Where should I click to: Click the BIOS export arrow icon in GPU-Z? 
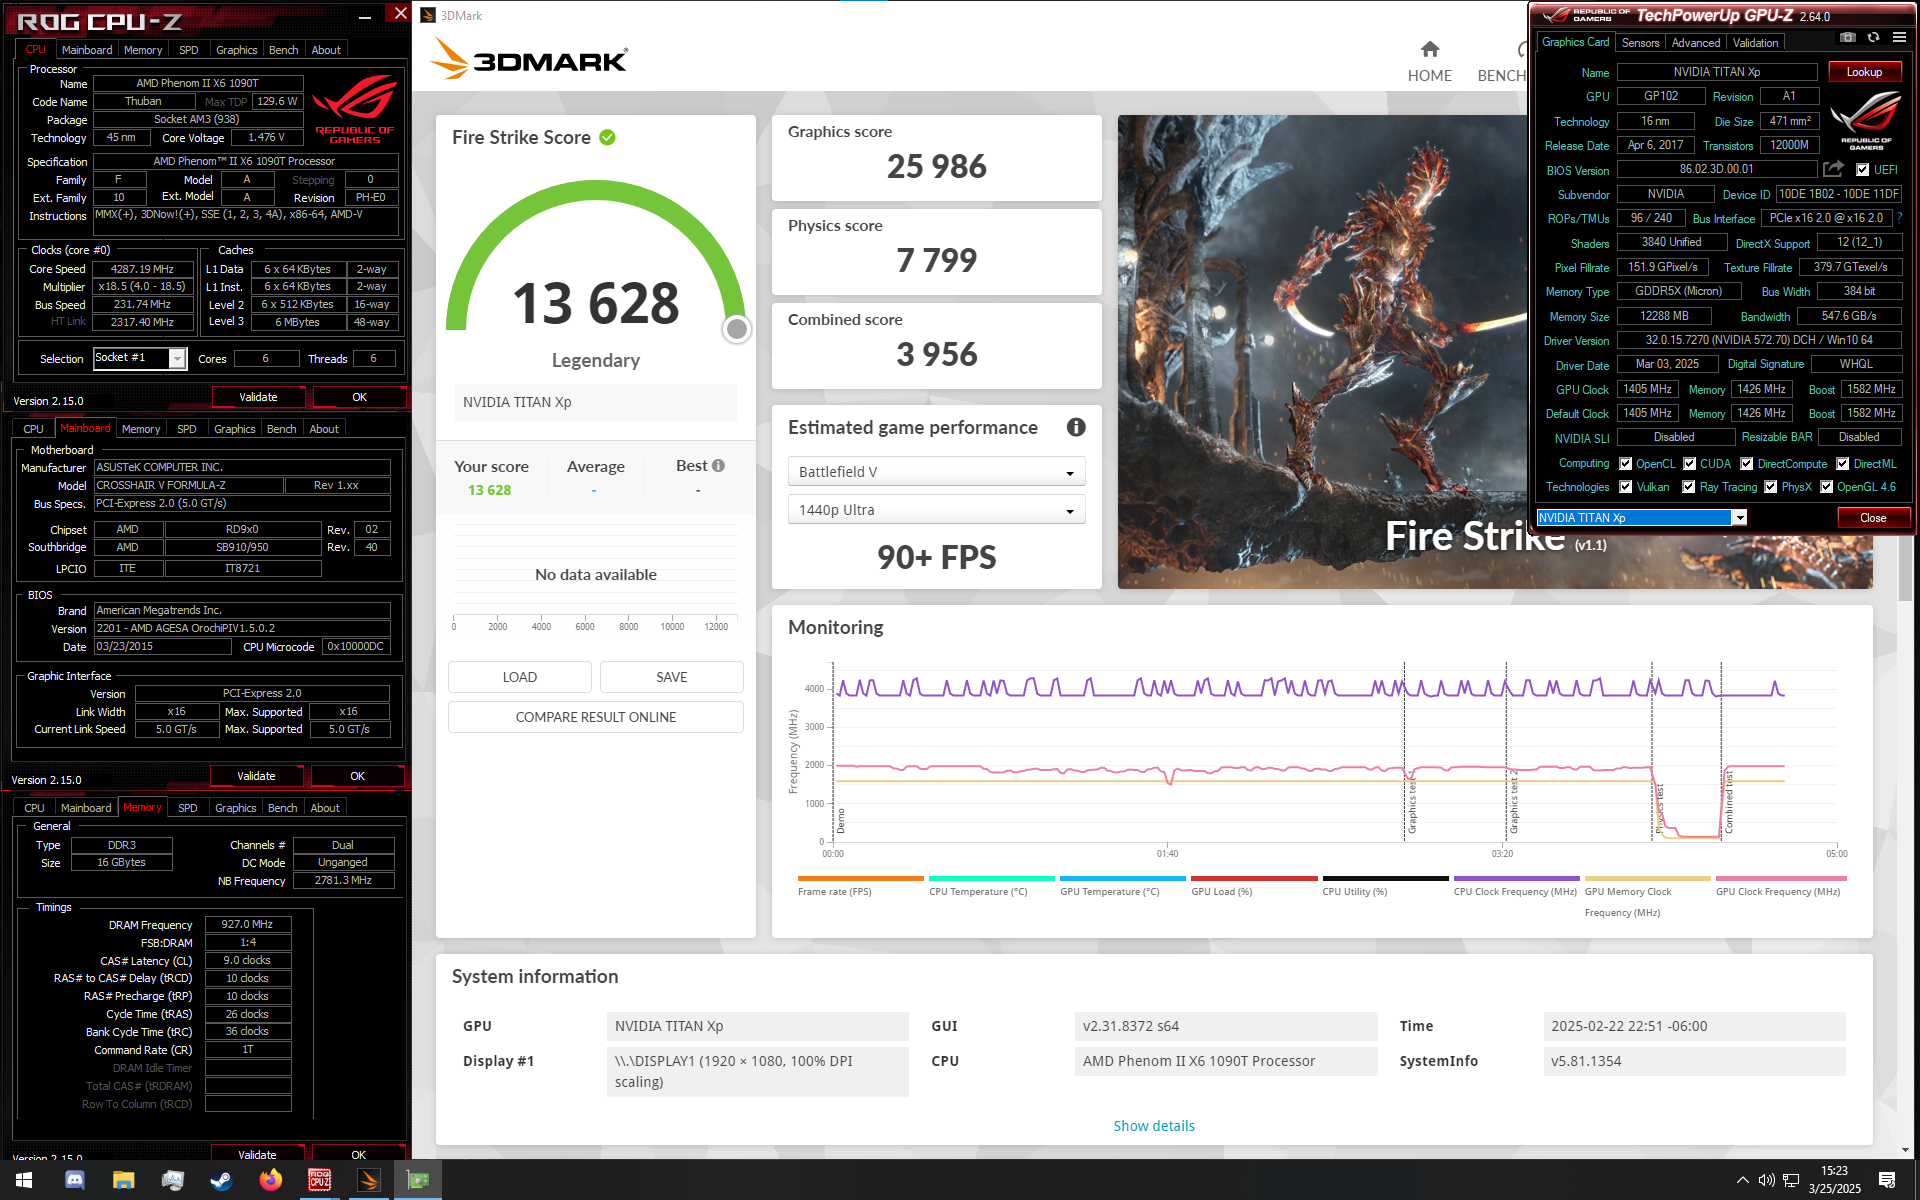(1833, 169)
